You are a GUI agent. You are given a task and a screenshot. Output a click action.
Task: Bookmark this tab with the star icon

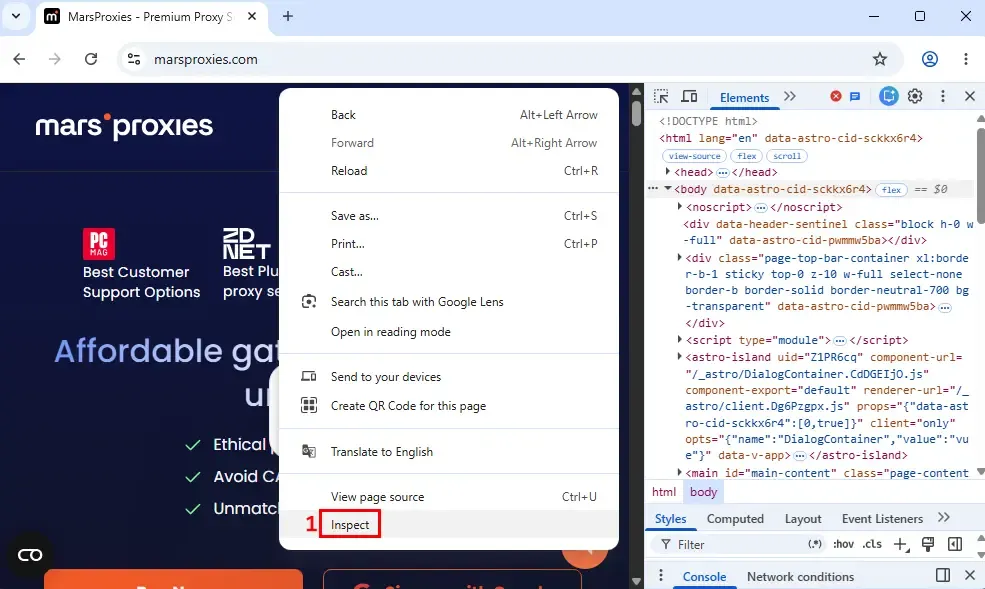(879, 59)
